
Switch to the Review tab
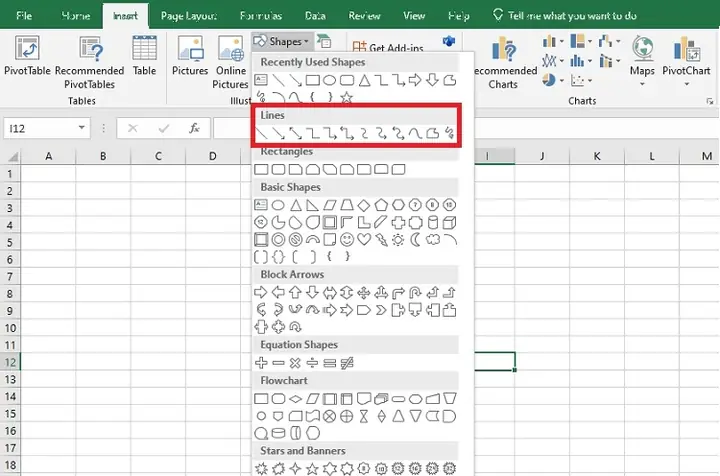pos(364,16)
